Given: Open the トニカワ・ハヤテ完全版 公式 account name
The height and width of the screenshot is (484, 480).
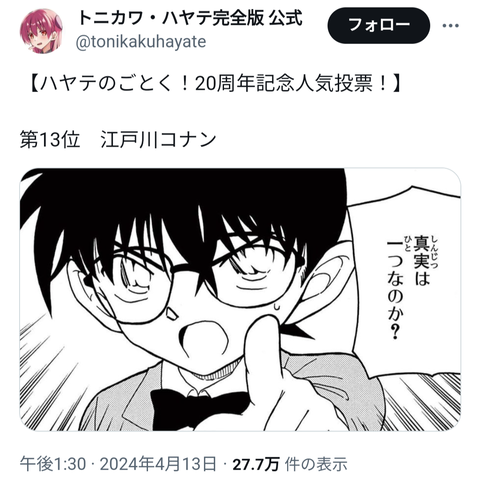Looking at the screenshot, I should 190,18.
